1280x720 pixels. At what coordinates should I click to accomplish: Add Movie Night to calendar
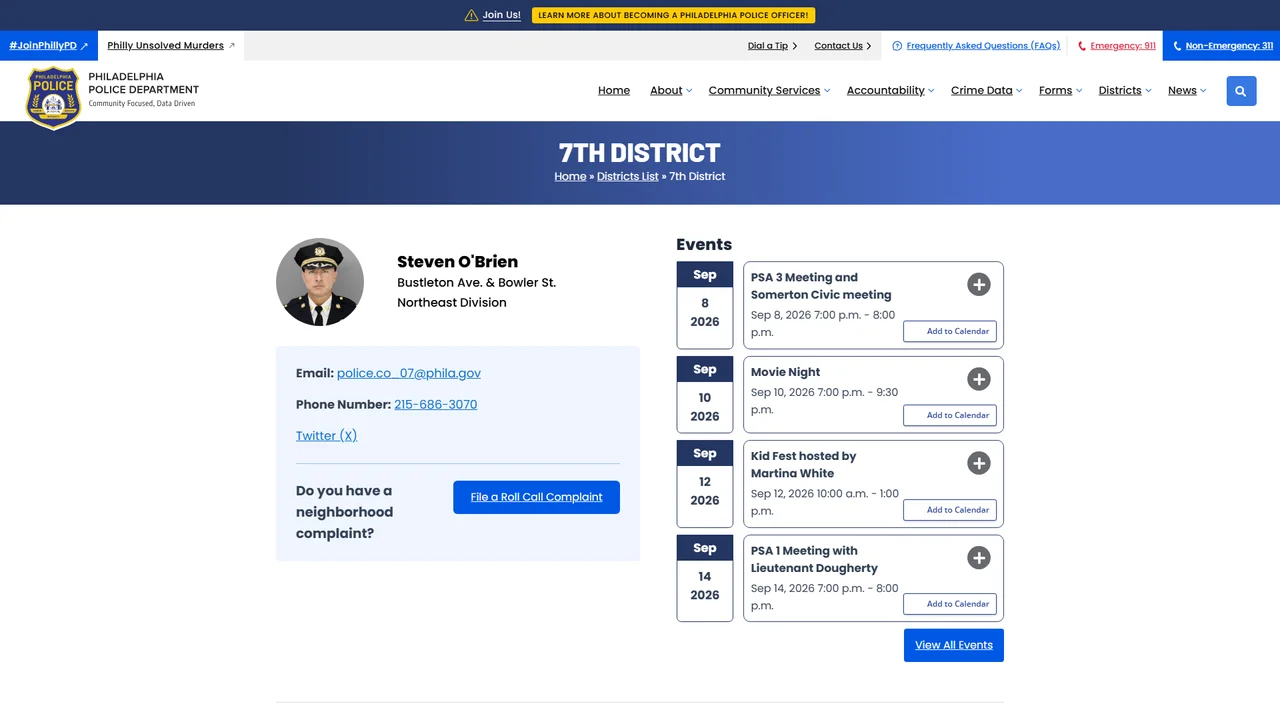click(x=950, y=415)
